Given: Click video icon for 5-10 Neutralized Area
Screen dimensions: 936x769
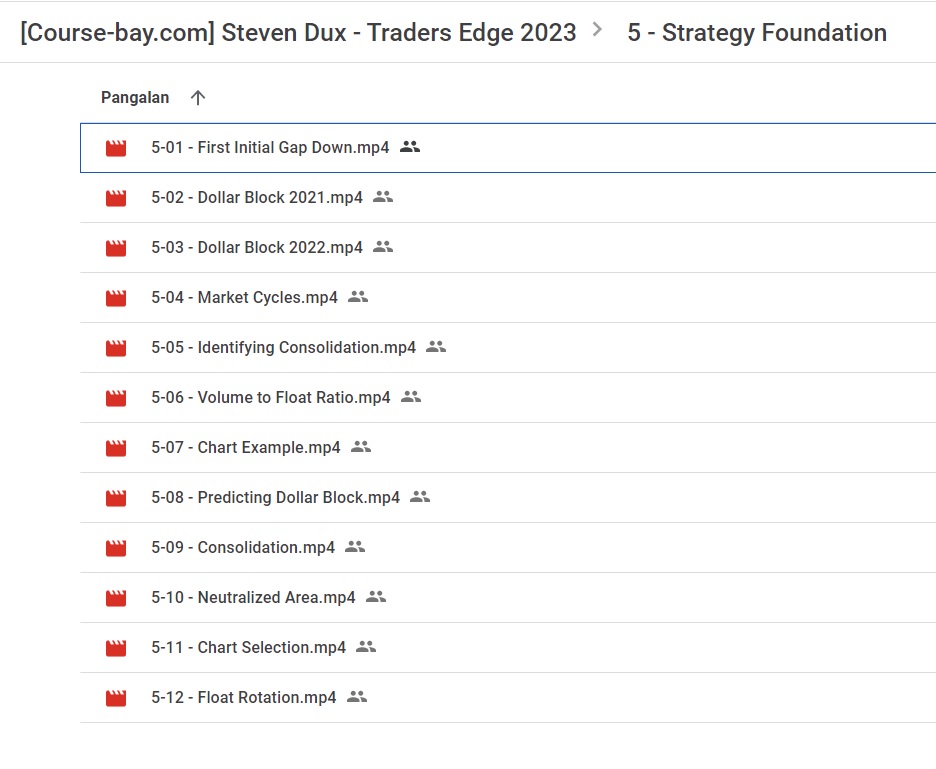Looking at the screenshot, I should click(x=116, y=598).
